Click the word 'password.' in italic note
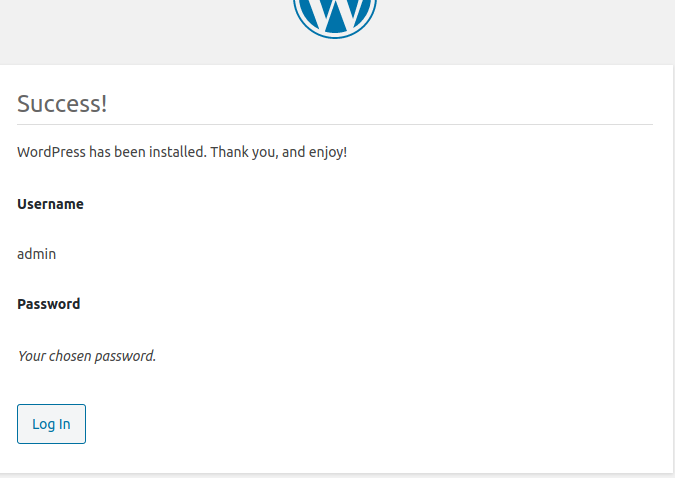This screenshot has height=478, width=675. tap(125, 357)
